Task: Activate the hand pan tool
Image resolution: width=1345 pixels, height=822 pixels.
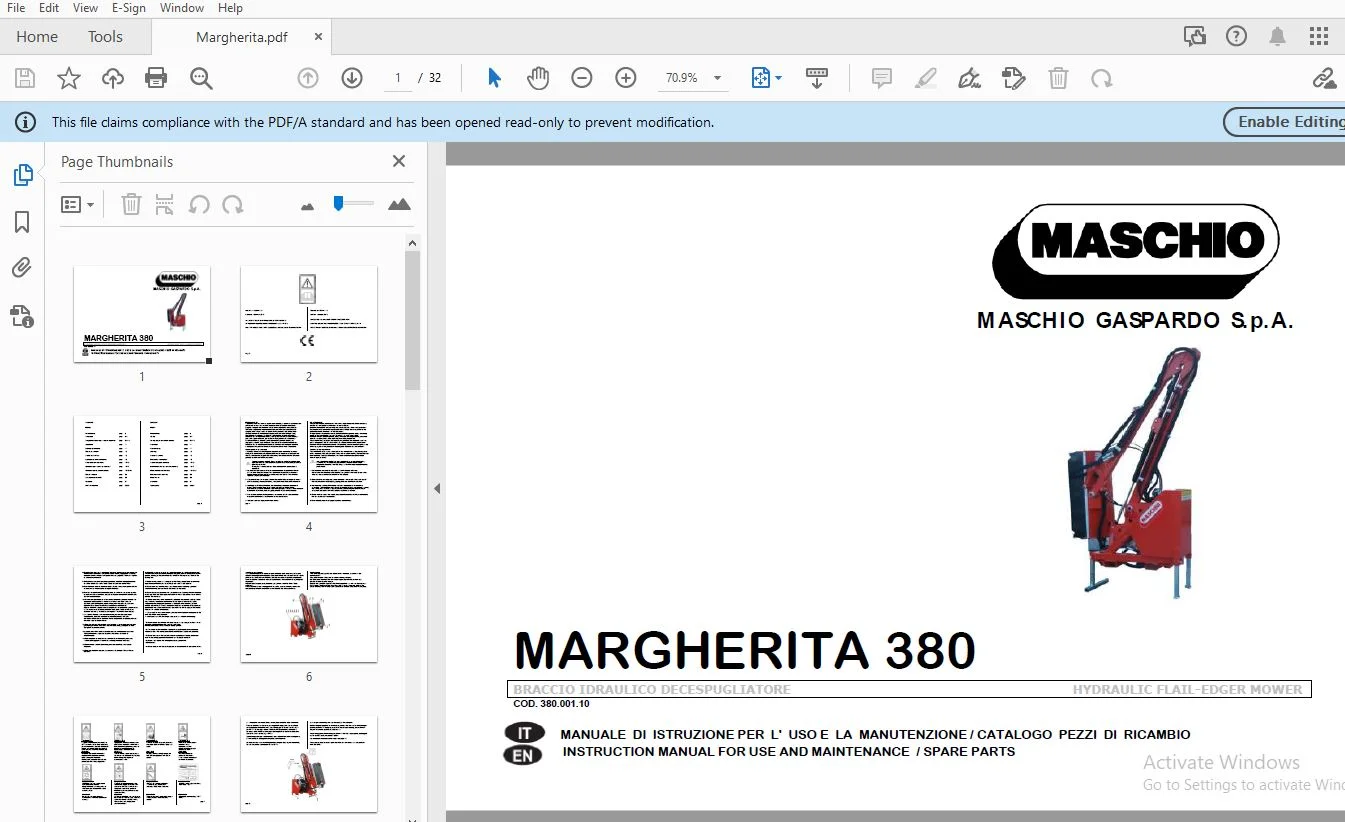Action: click(538, 78)
